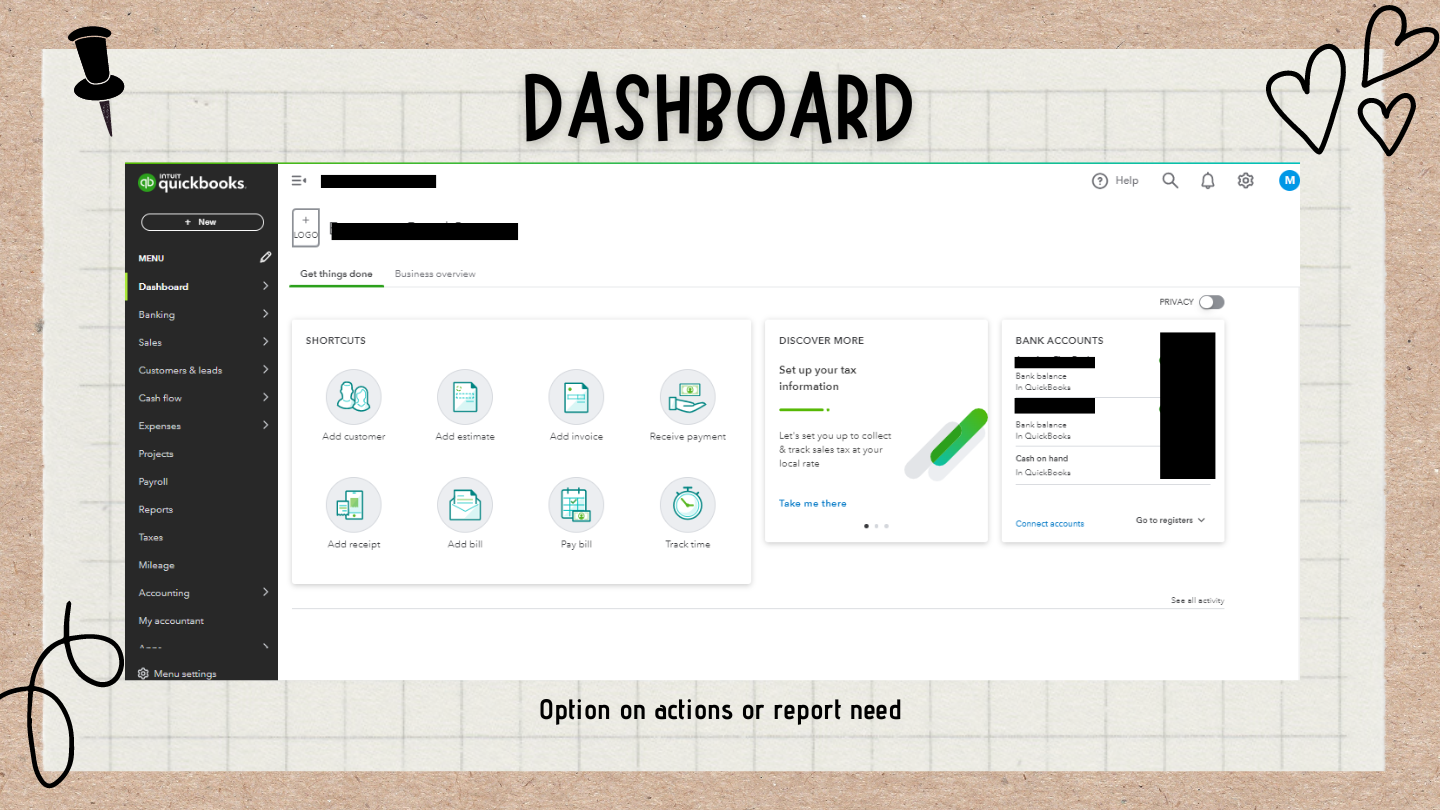
Task: Open Taxes in the sidebar menu
Action: click(151, 538)
